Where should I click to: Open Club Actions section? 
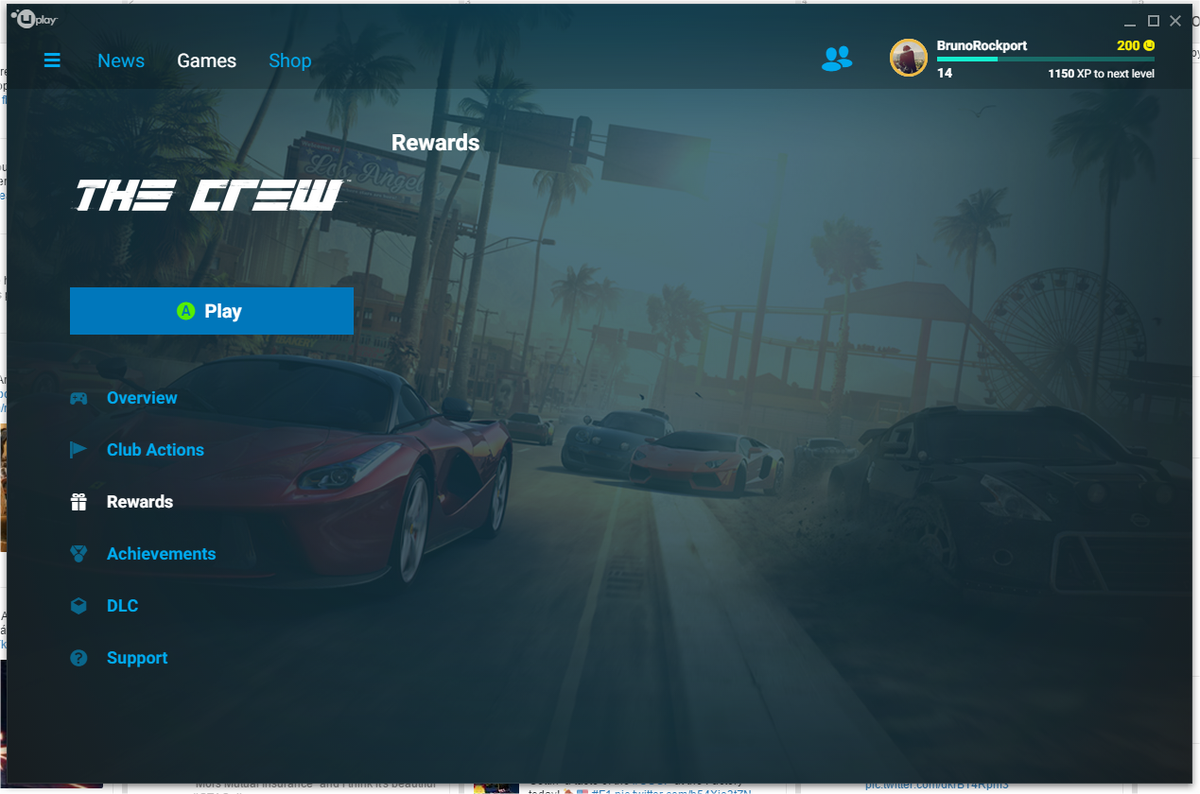click(x=155, y=450)
